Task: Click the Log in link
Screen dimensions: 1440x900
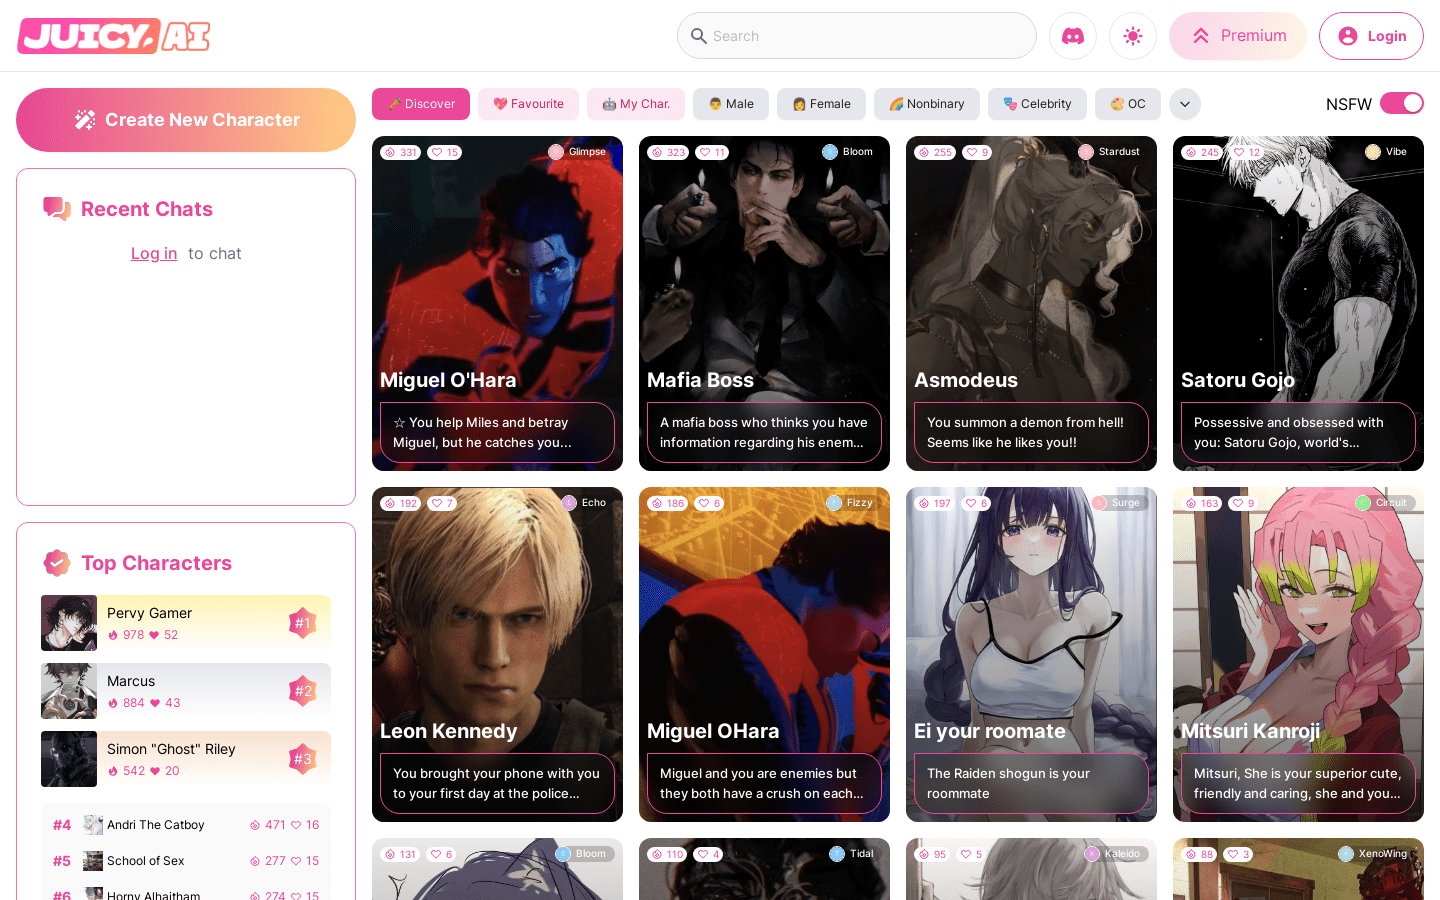Action: point(154,254)
